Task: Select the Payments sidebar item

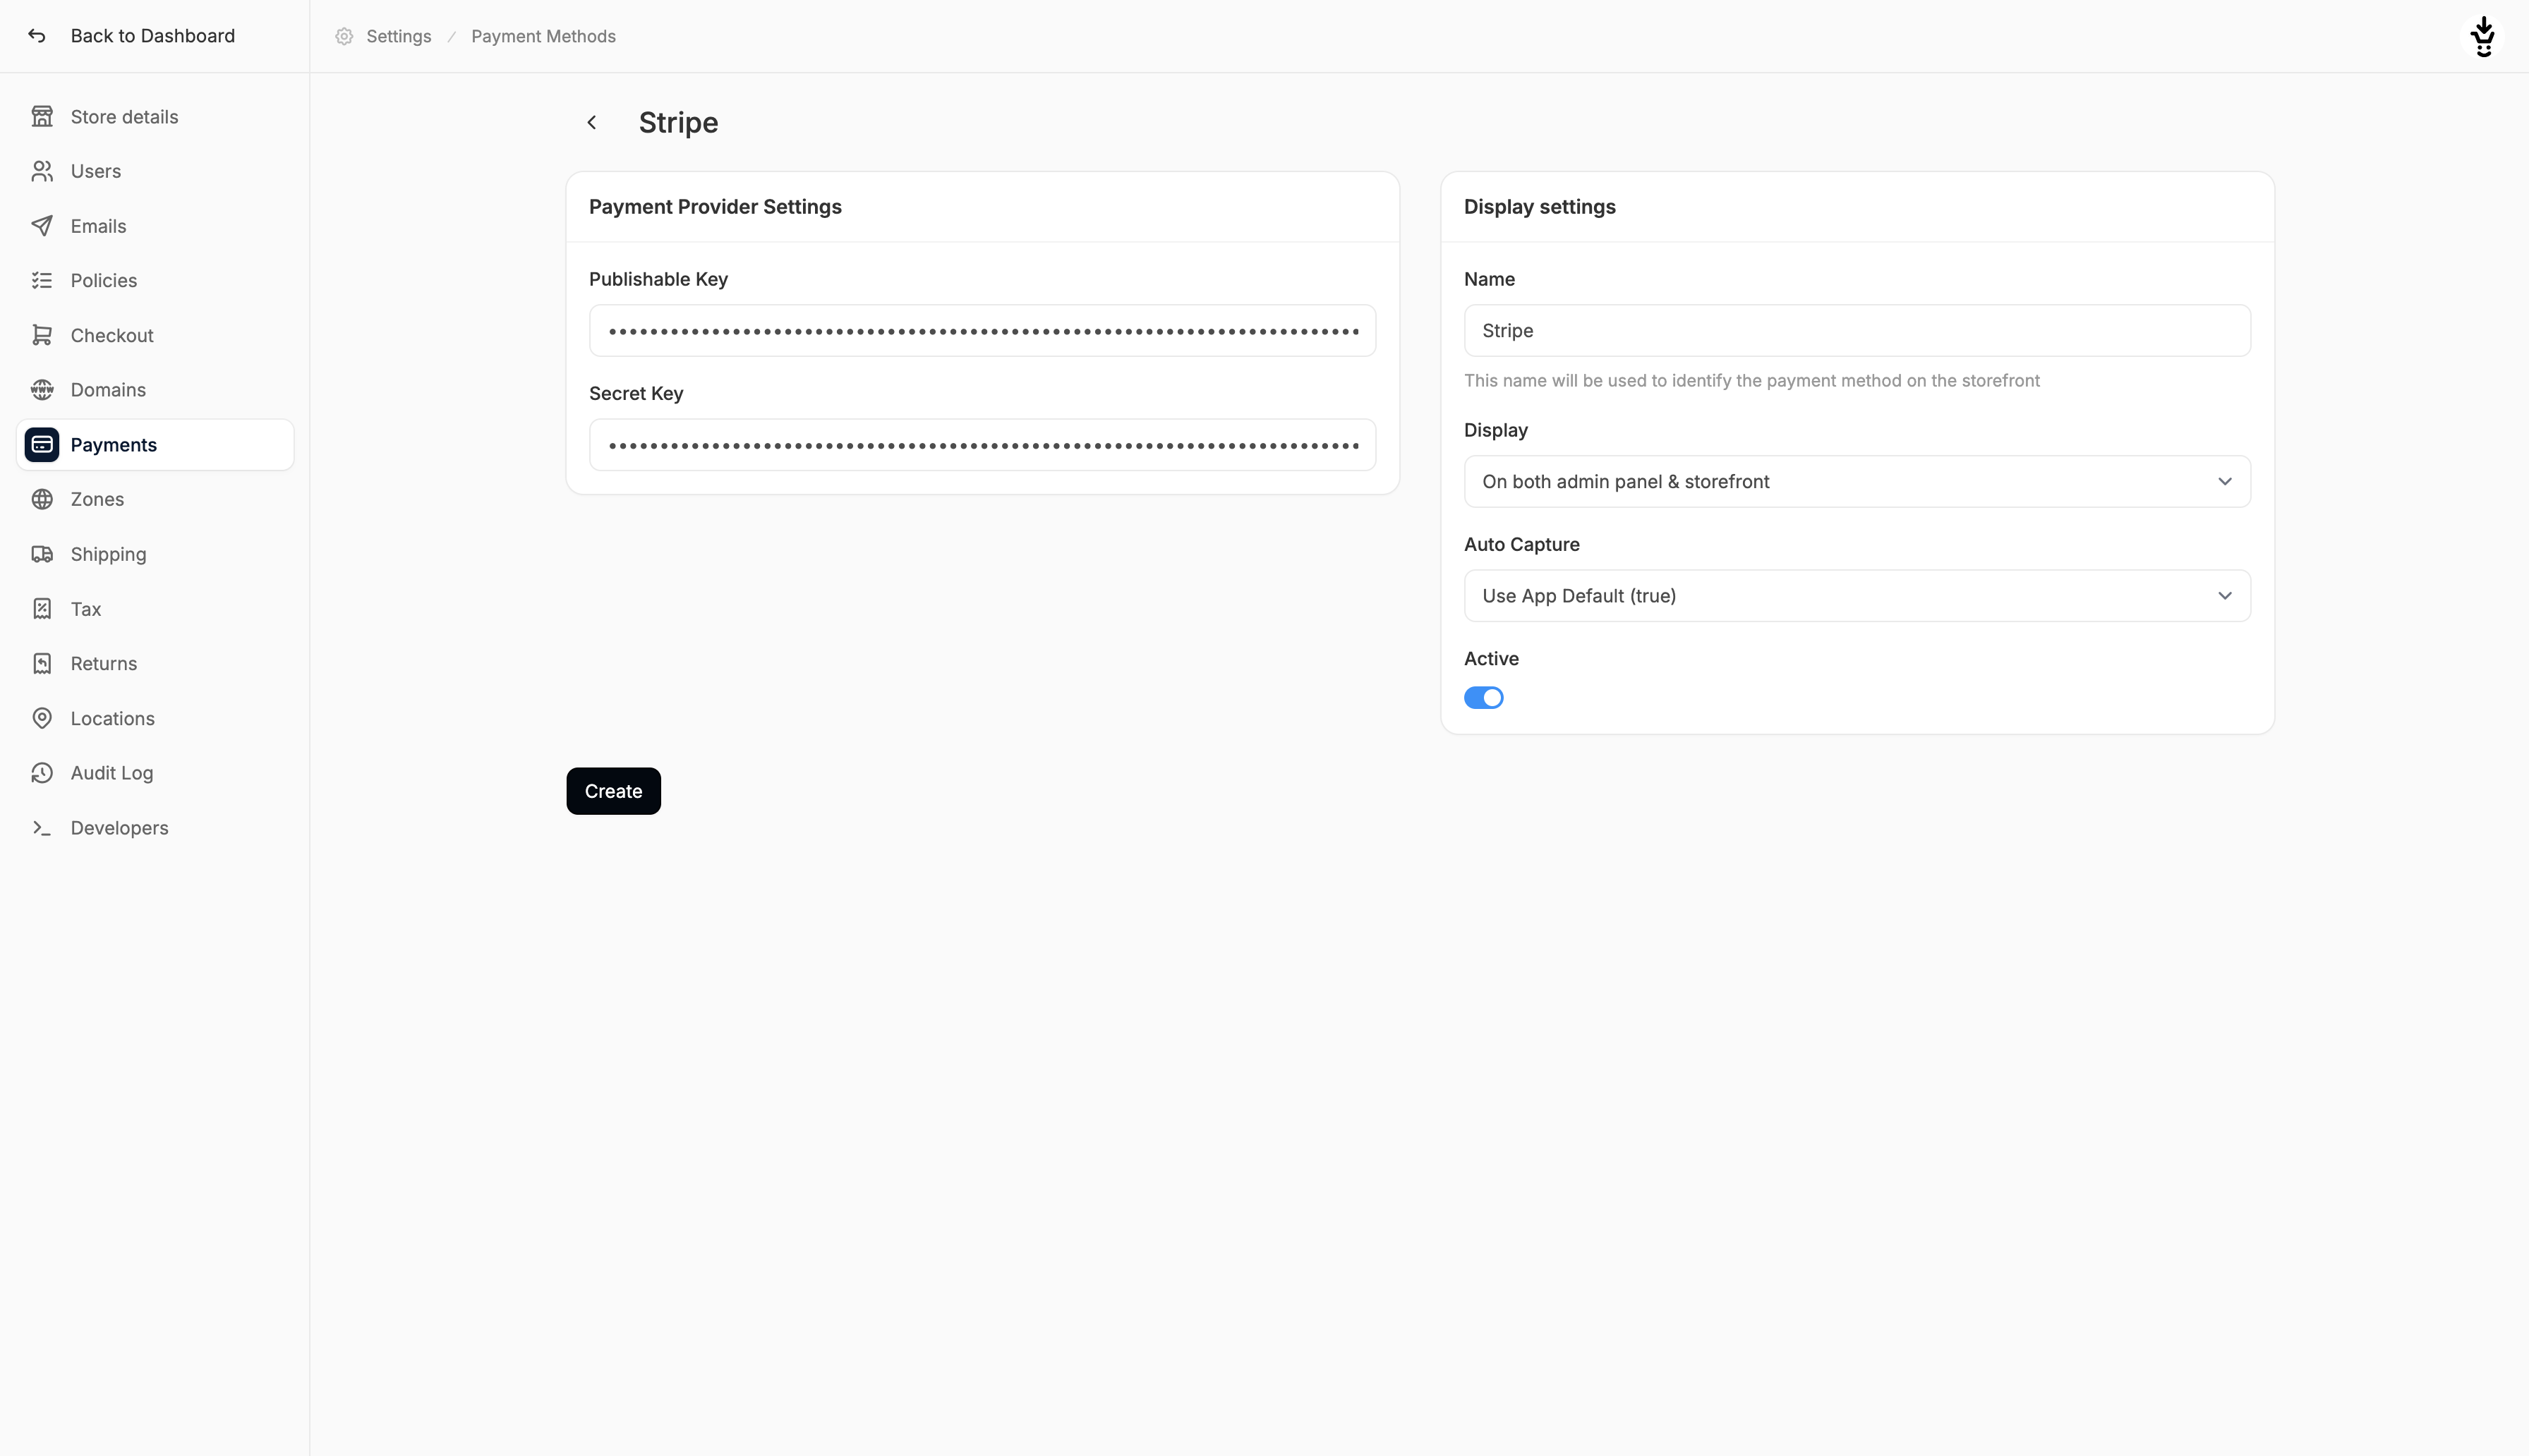Action: tap(155, 445)
